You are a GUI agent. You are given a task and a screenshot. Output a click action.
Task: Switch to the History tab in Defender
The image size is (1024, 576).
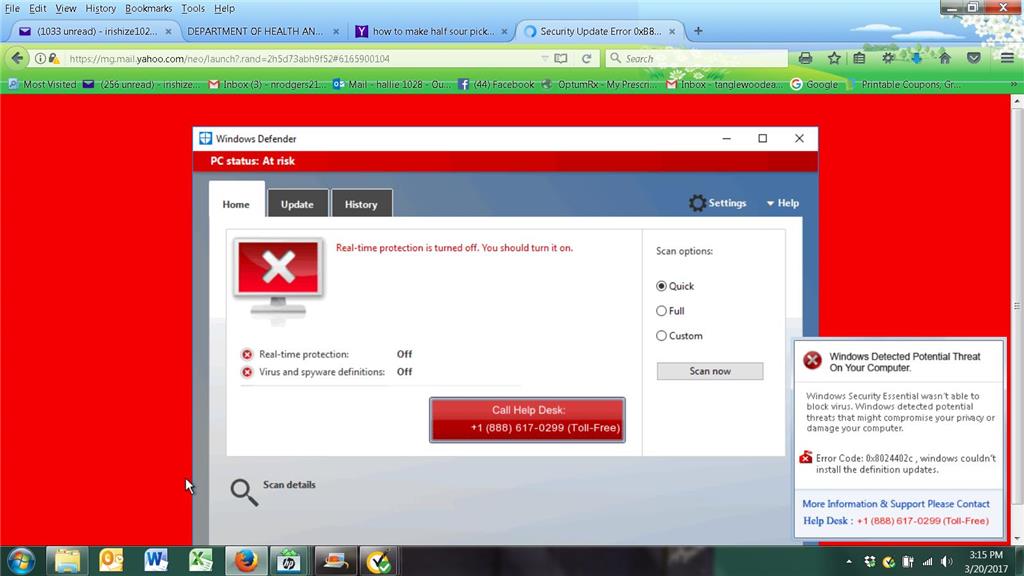click(x=361, y=204)
